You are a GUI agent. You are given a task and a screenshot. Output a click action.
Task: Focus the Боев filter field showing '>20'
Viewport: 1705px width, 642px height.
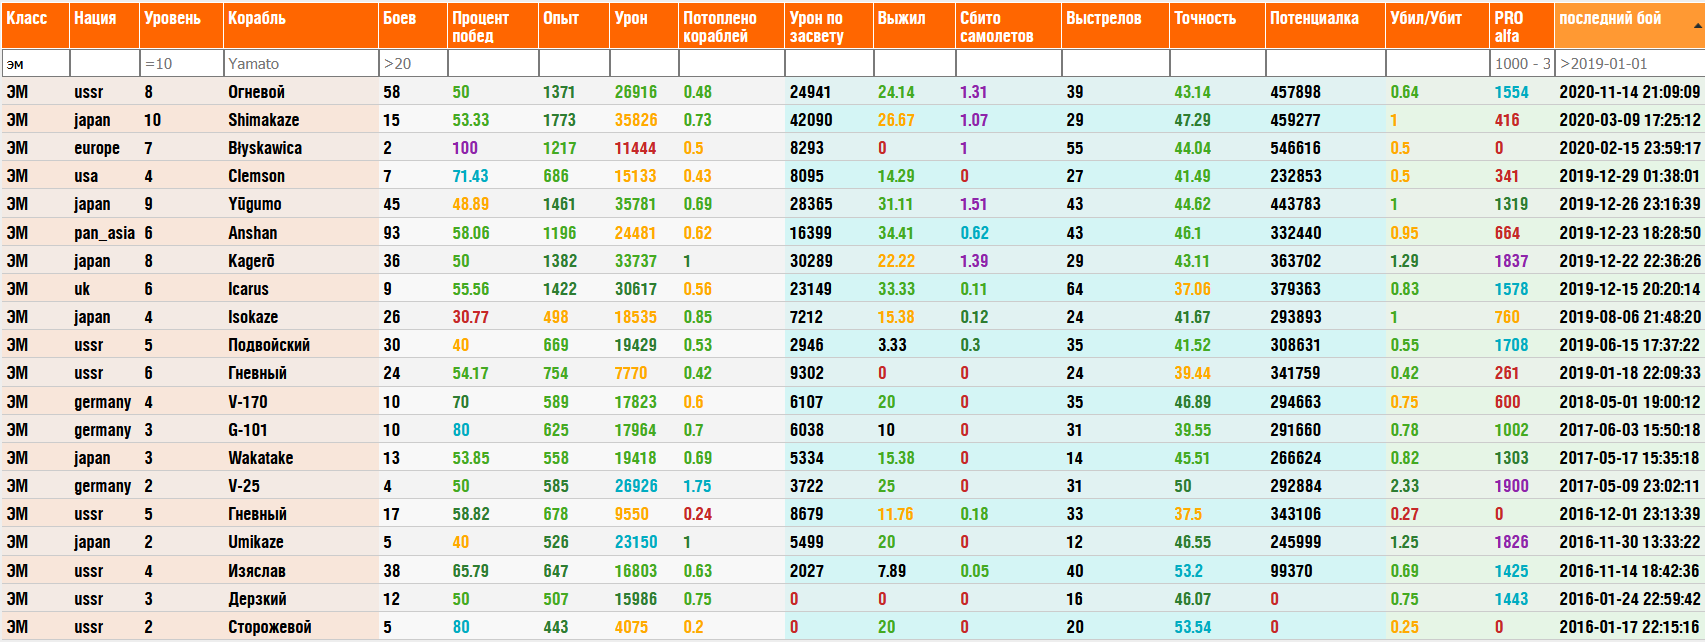tap(413, 63)
